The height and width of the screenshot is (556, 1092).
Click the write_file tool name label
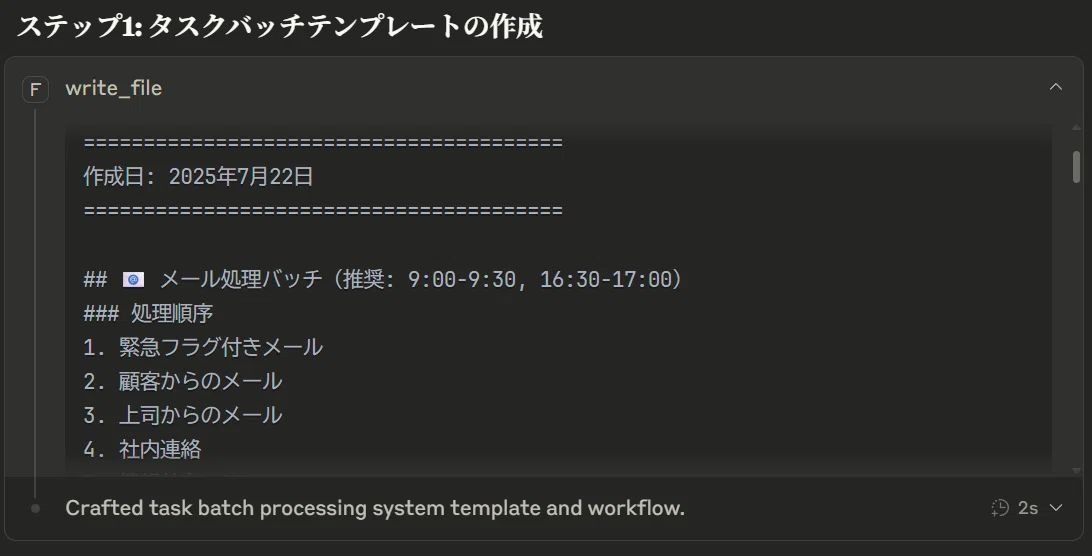[114, 88]
